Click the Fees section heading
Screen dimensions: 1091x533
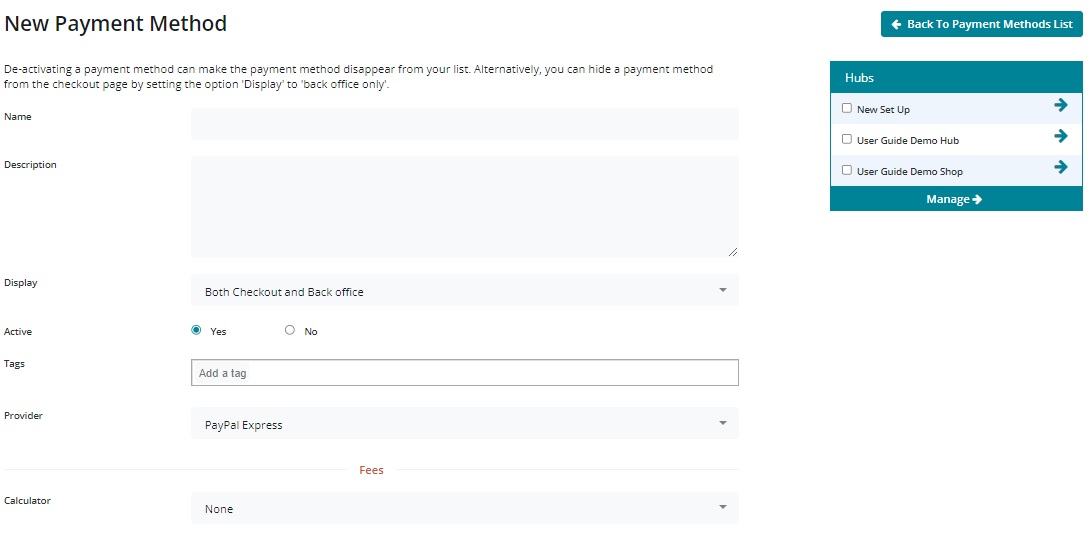(x=371, y=470)
